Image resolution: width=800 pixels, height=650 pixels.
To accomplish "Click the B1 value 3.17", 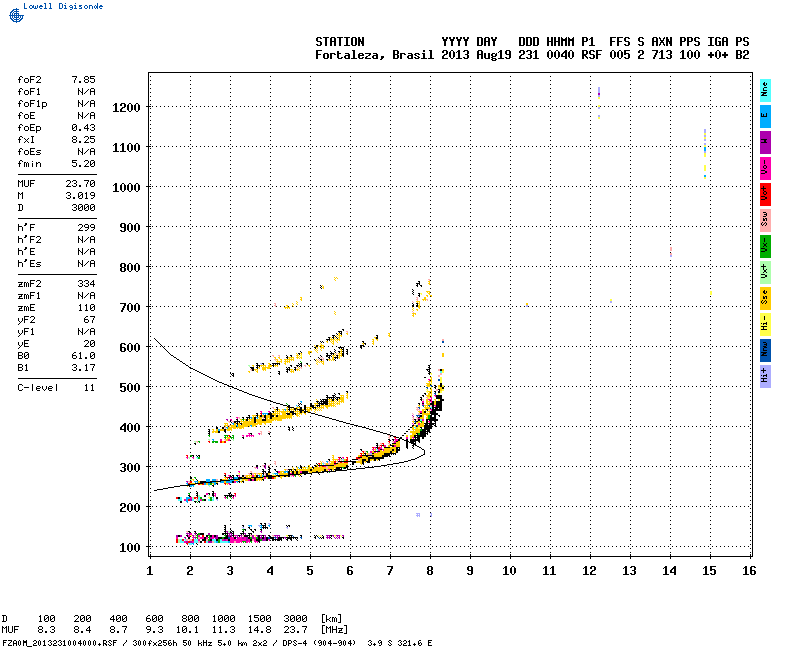I will pos(83,368).
